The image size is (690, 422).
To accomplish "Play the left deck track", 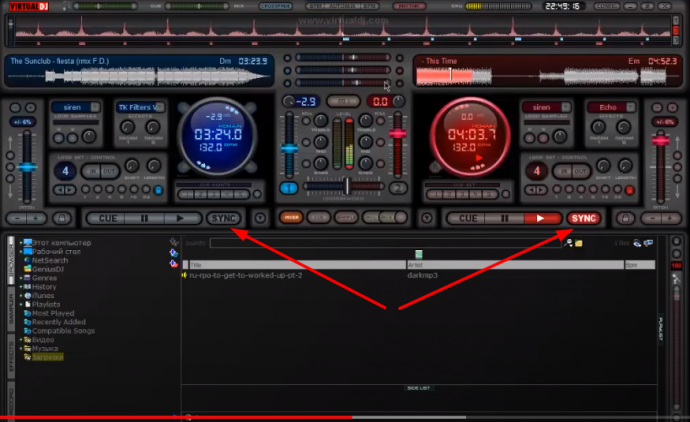I will click(180, 218).
